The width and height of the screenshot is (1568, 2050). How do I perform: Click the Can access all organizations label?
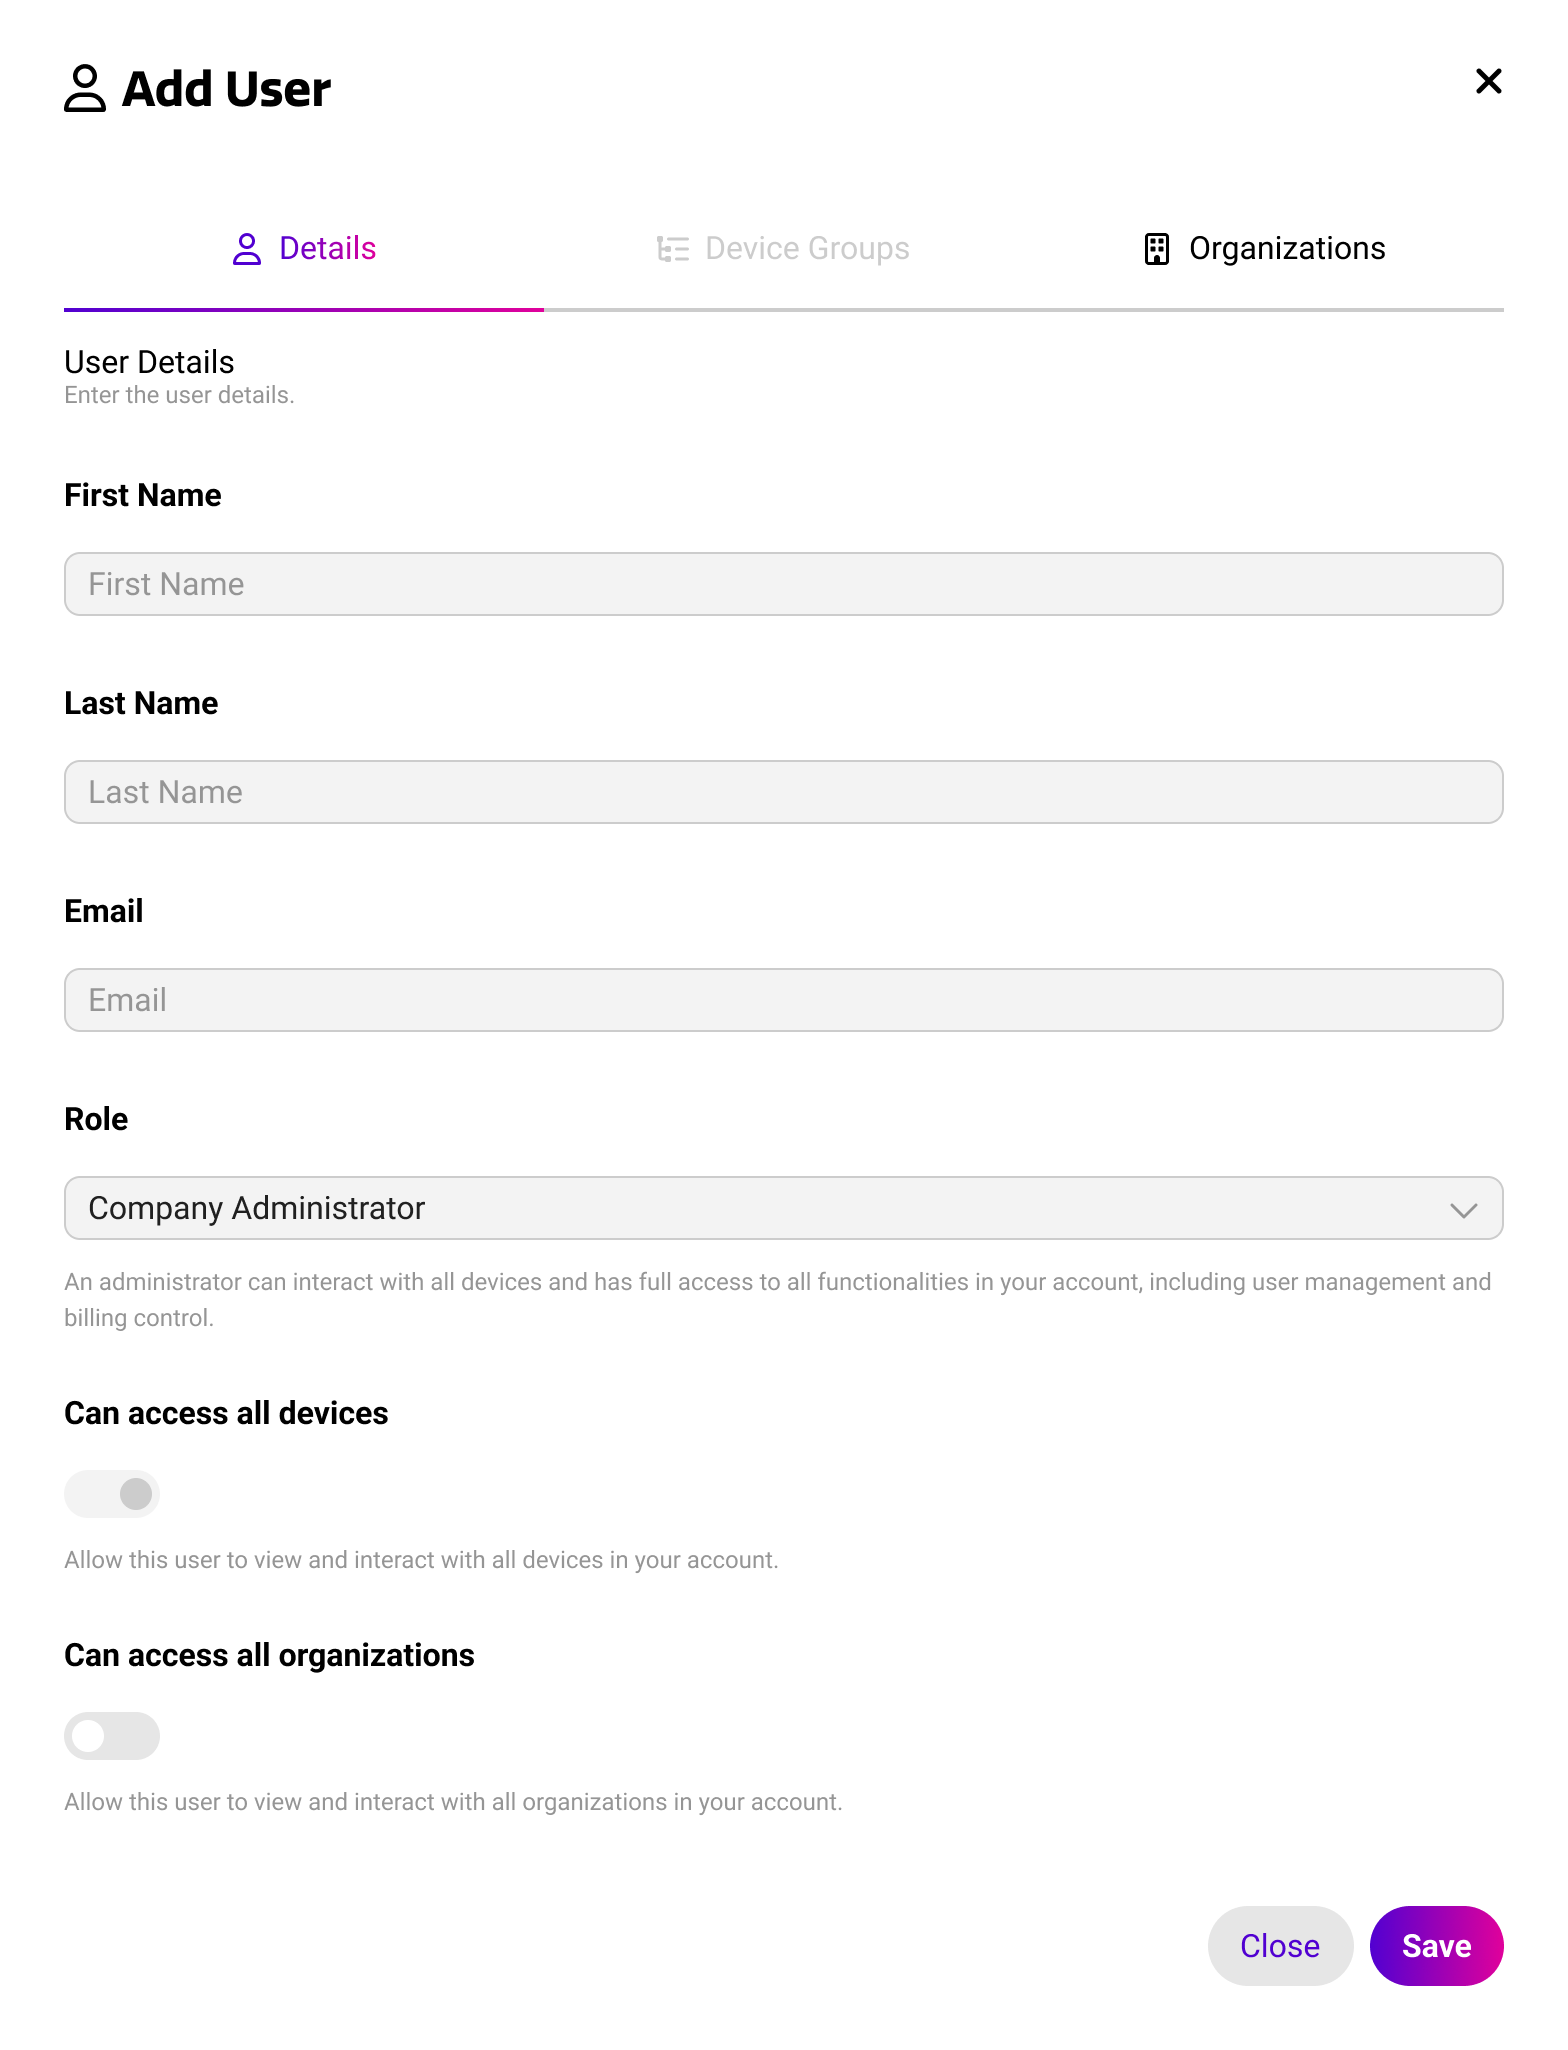tap(269, 1655)
